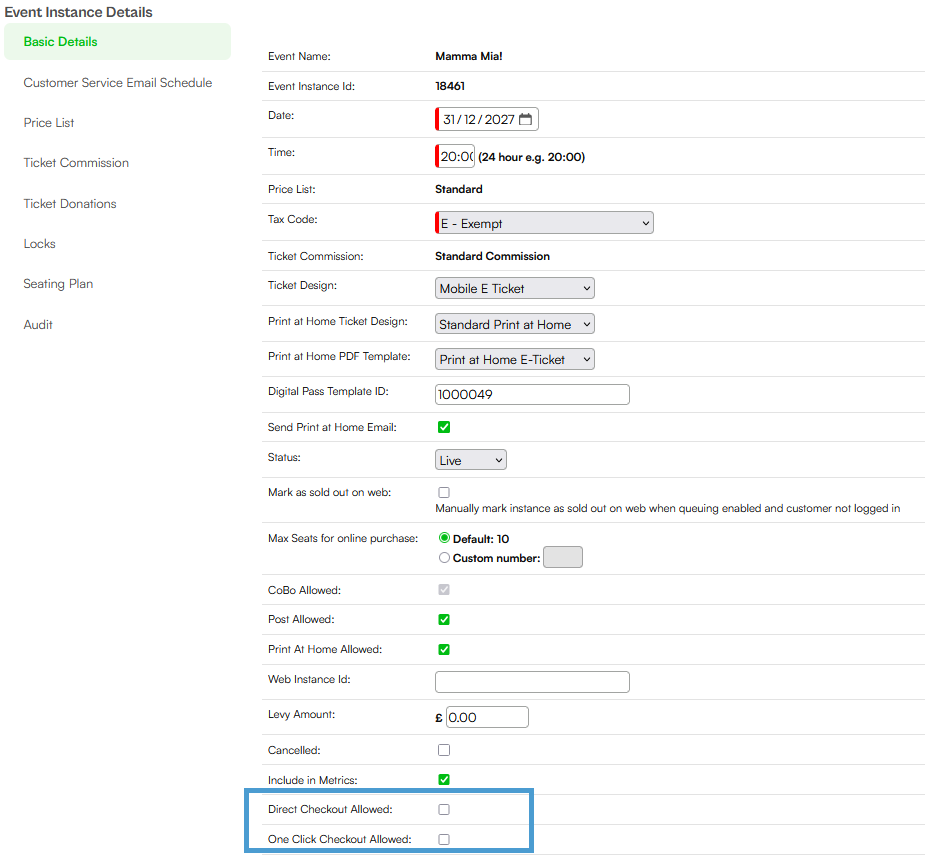This screenshot has width=925, height=855.
Task: Open the calendar picker in Date field
Action: pos(525,119)
